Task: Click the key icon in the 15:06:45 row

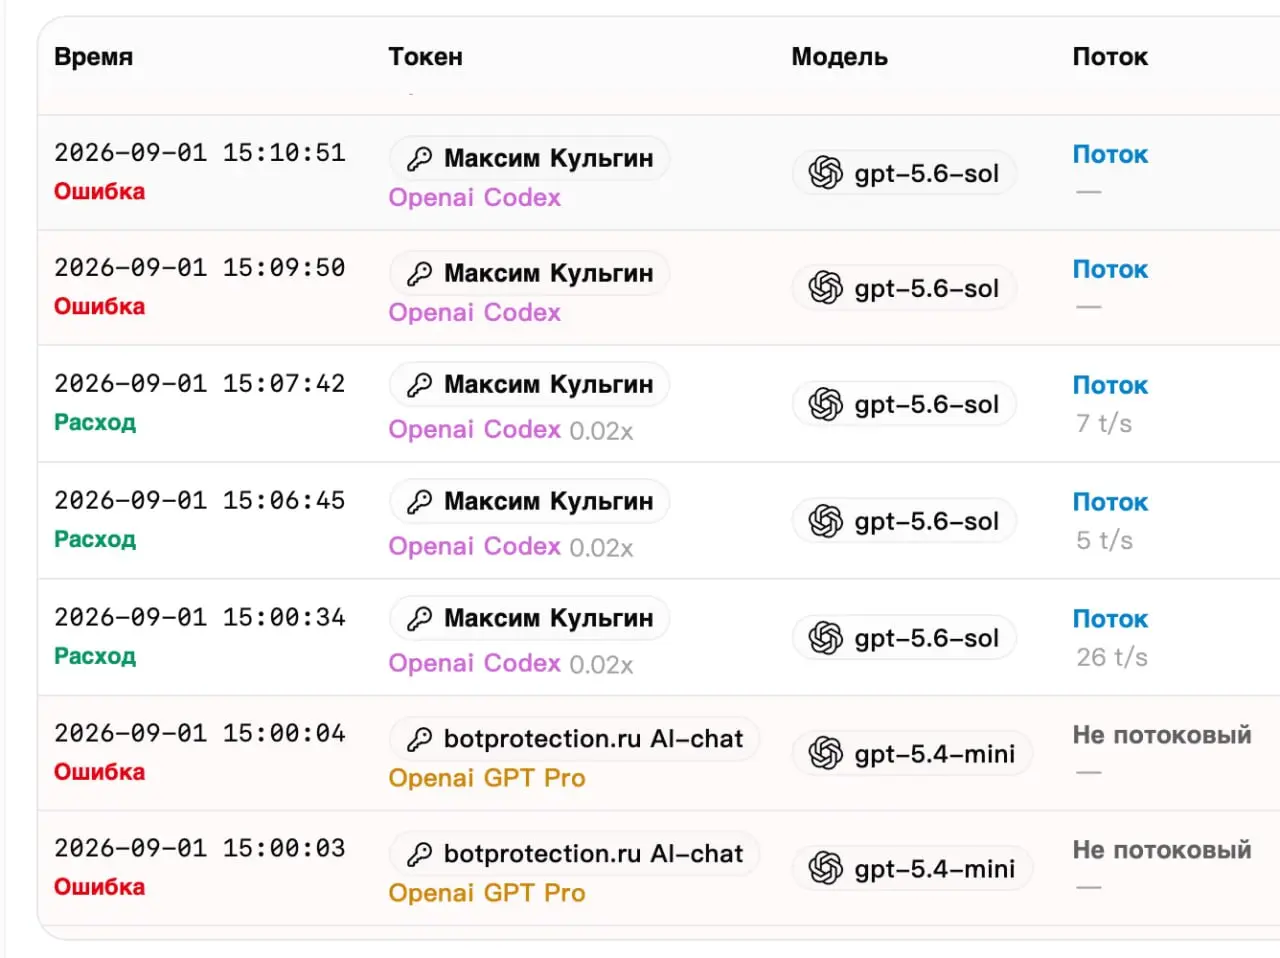Action: point(420,502)
